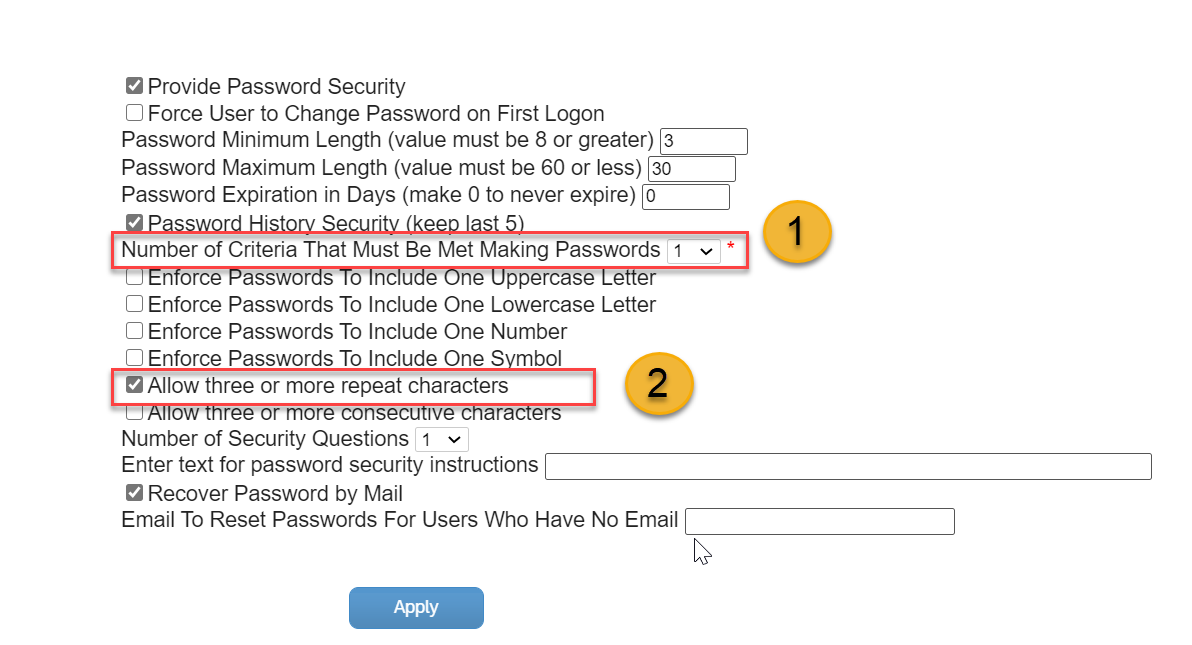Click Email To Reset Passwords input field
Image resolution: width=1192 pixels, height=645 pixels.
(820, 522)
